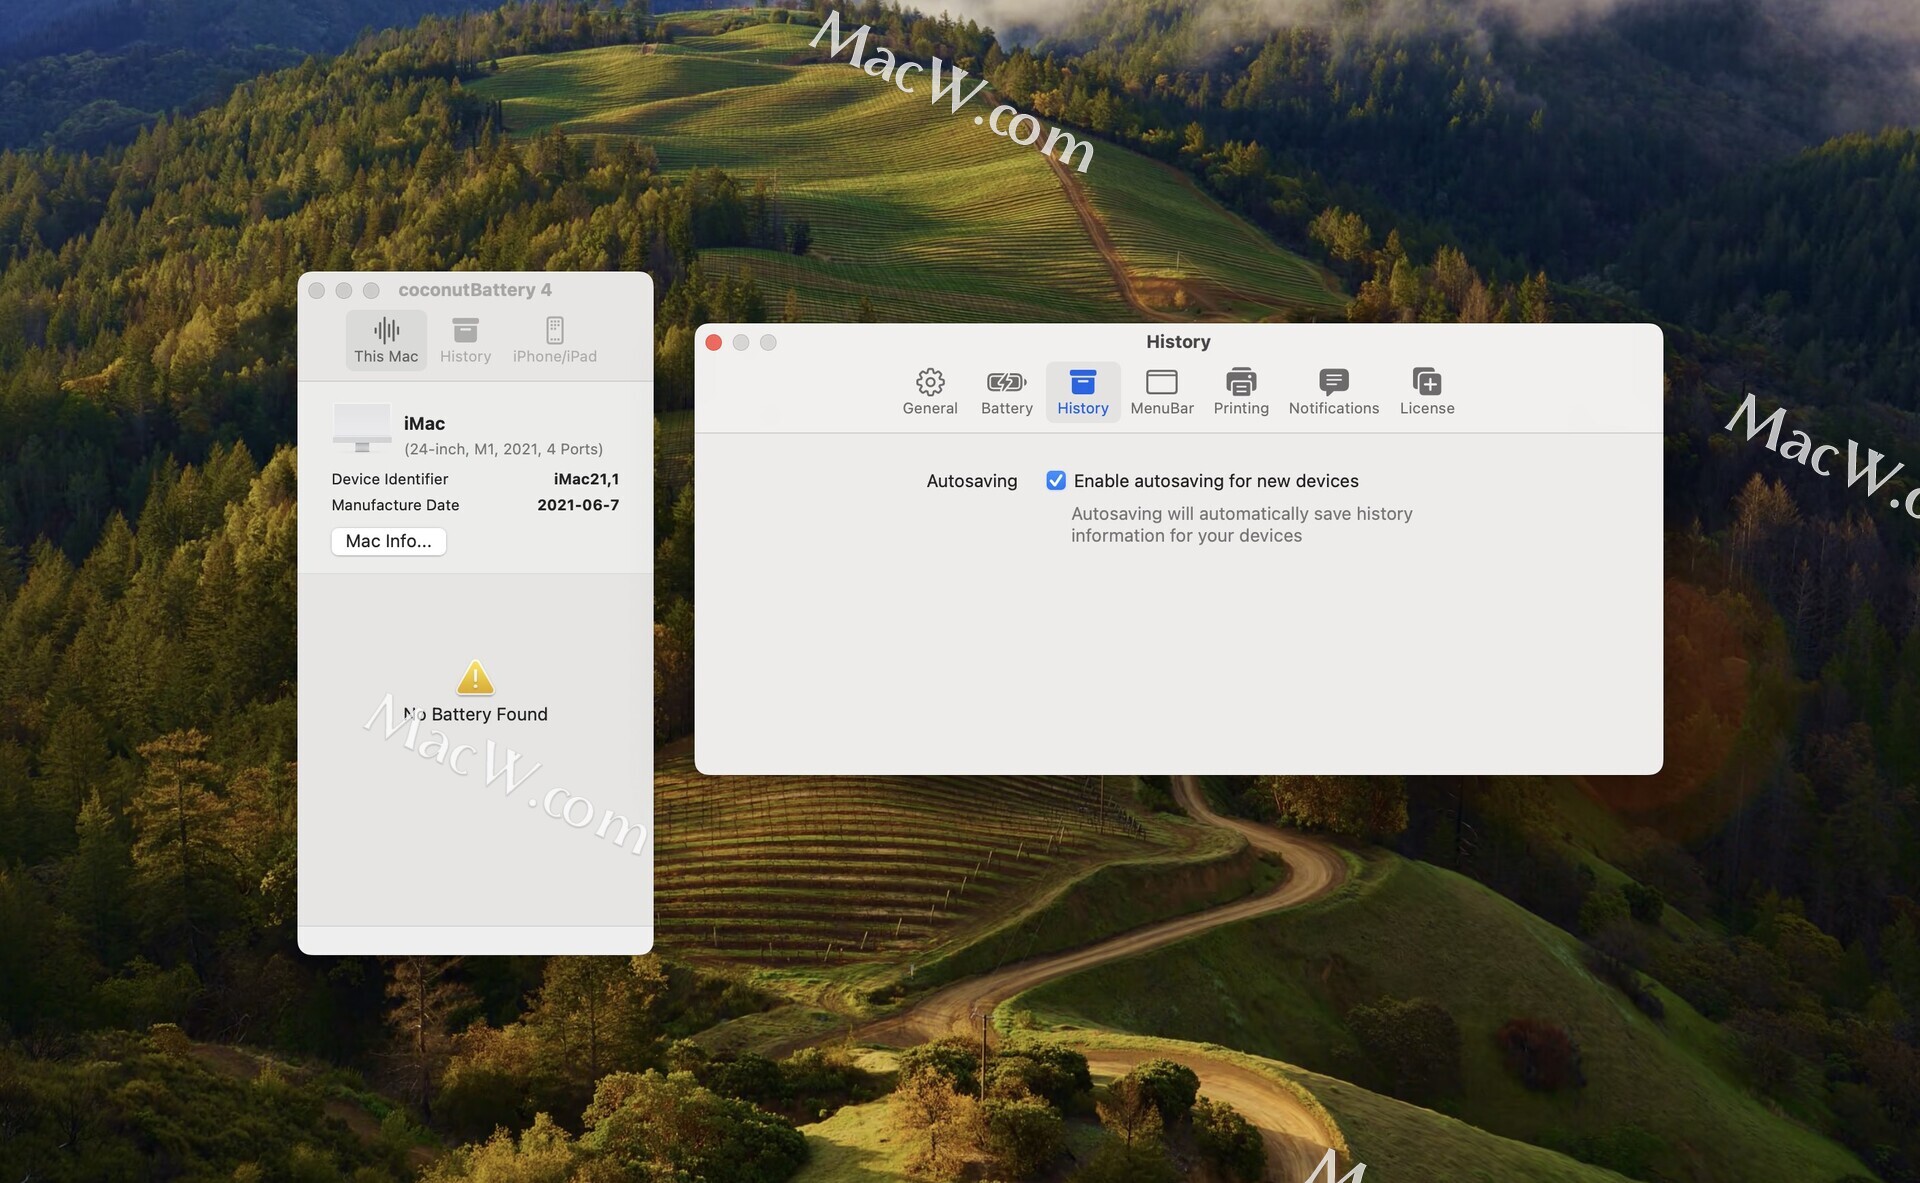Select the History preferences tab
This screenshot has width=1920, height=1183.
point(1083,391)
